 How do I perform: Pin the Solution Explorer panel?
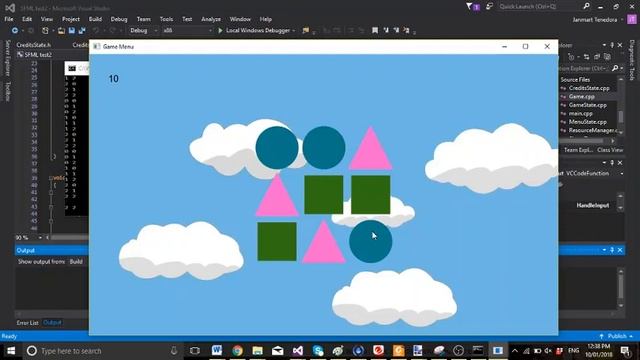click(x=612, y=45)
